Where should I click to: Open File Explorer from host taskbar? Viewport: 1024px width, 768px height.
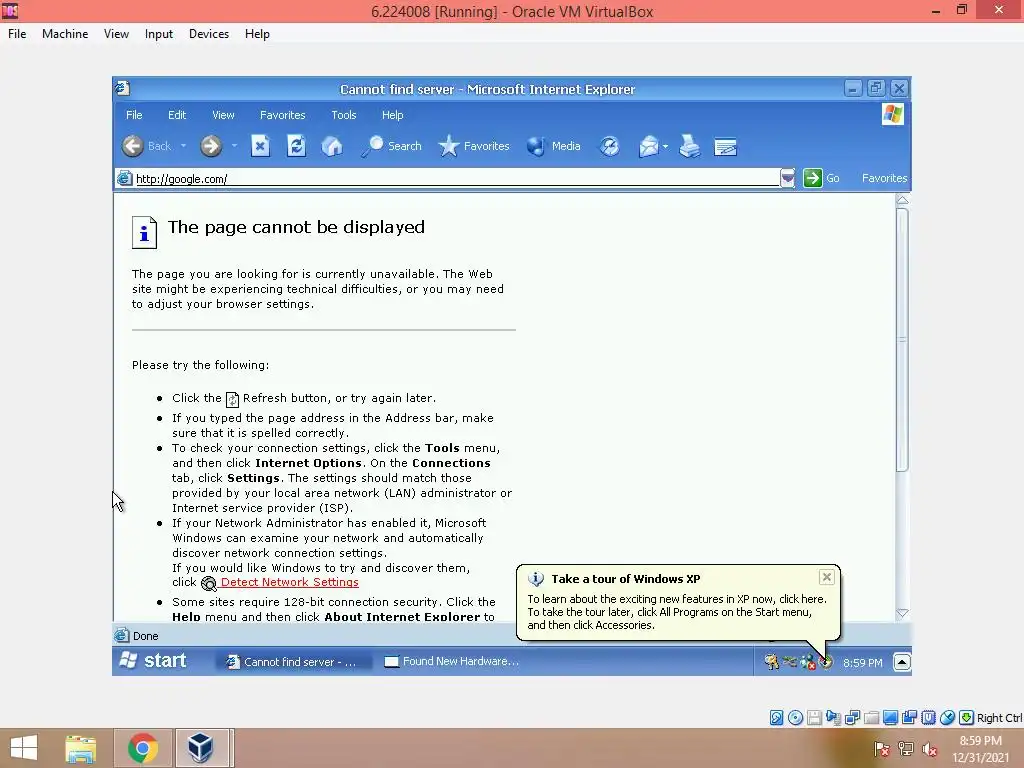[x=81, y=748]
